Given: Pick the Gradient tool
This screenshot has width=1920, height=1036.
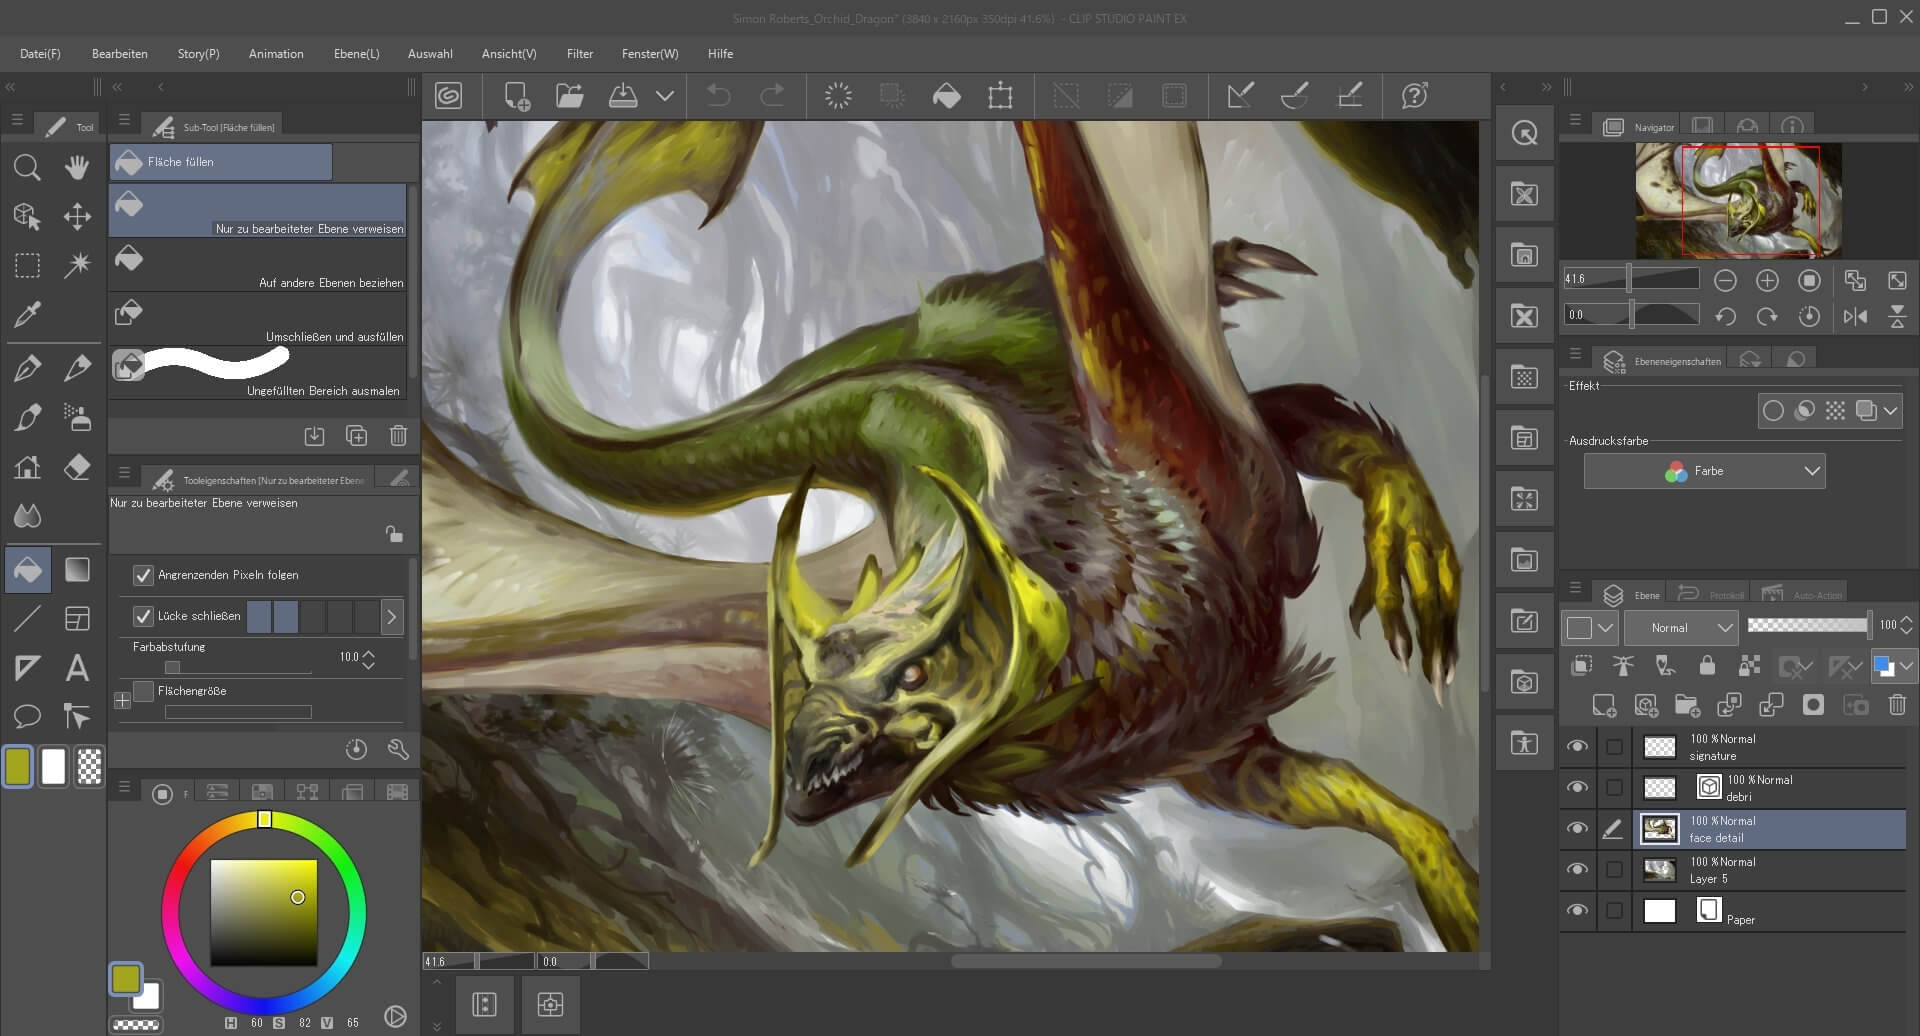Looking at the screenshot, I should click(x=77, y=569).
